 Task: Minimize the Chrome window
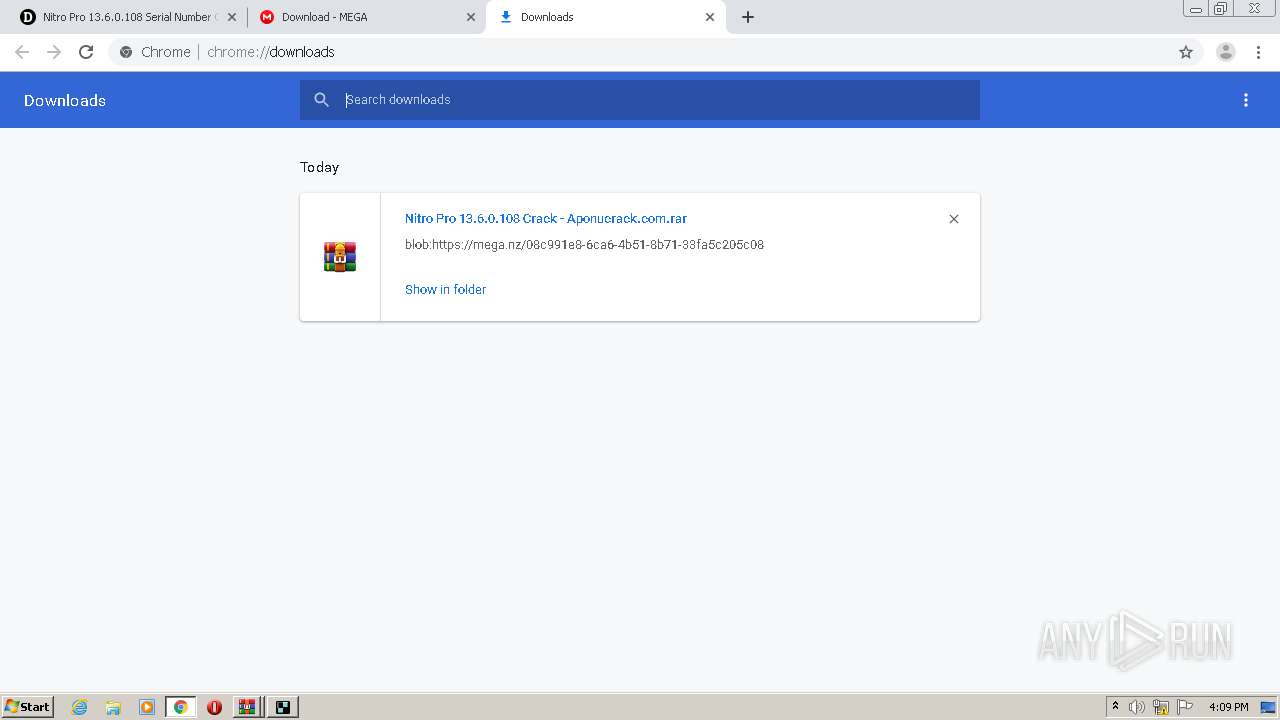(1196, 9)
